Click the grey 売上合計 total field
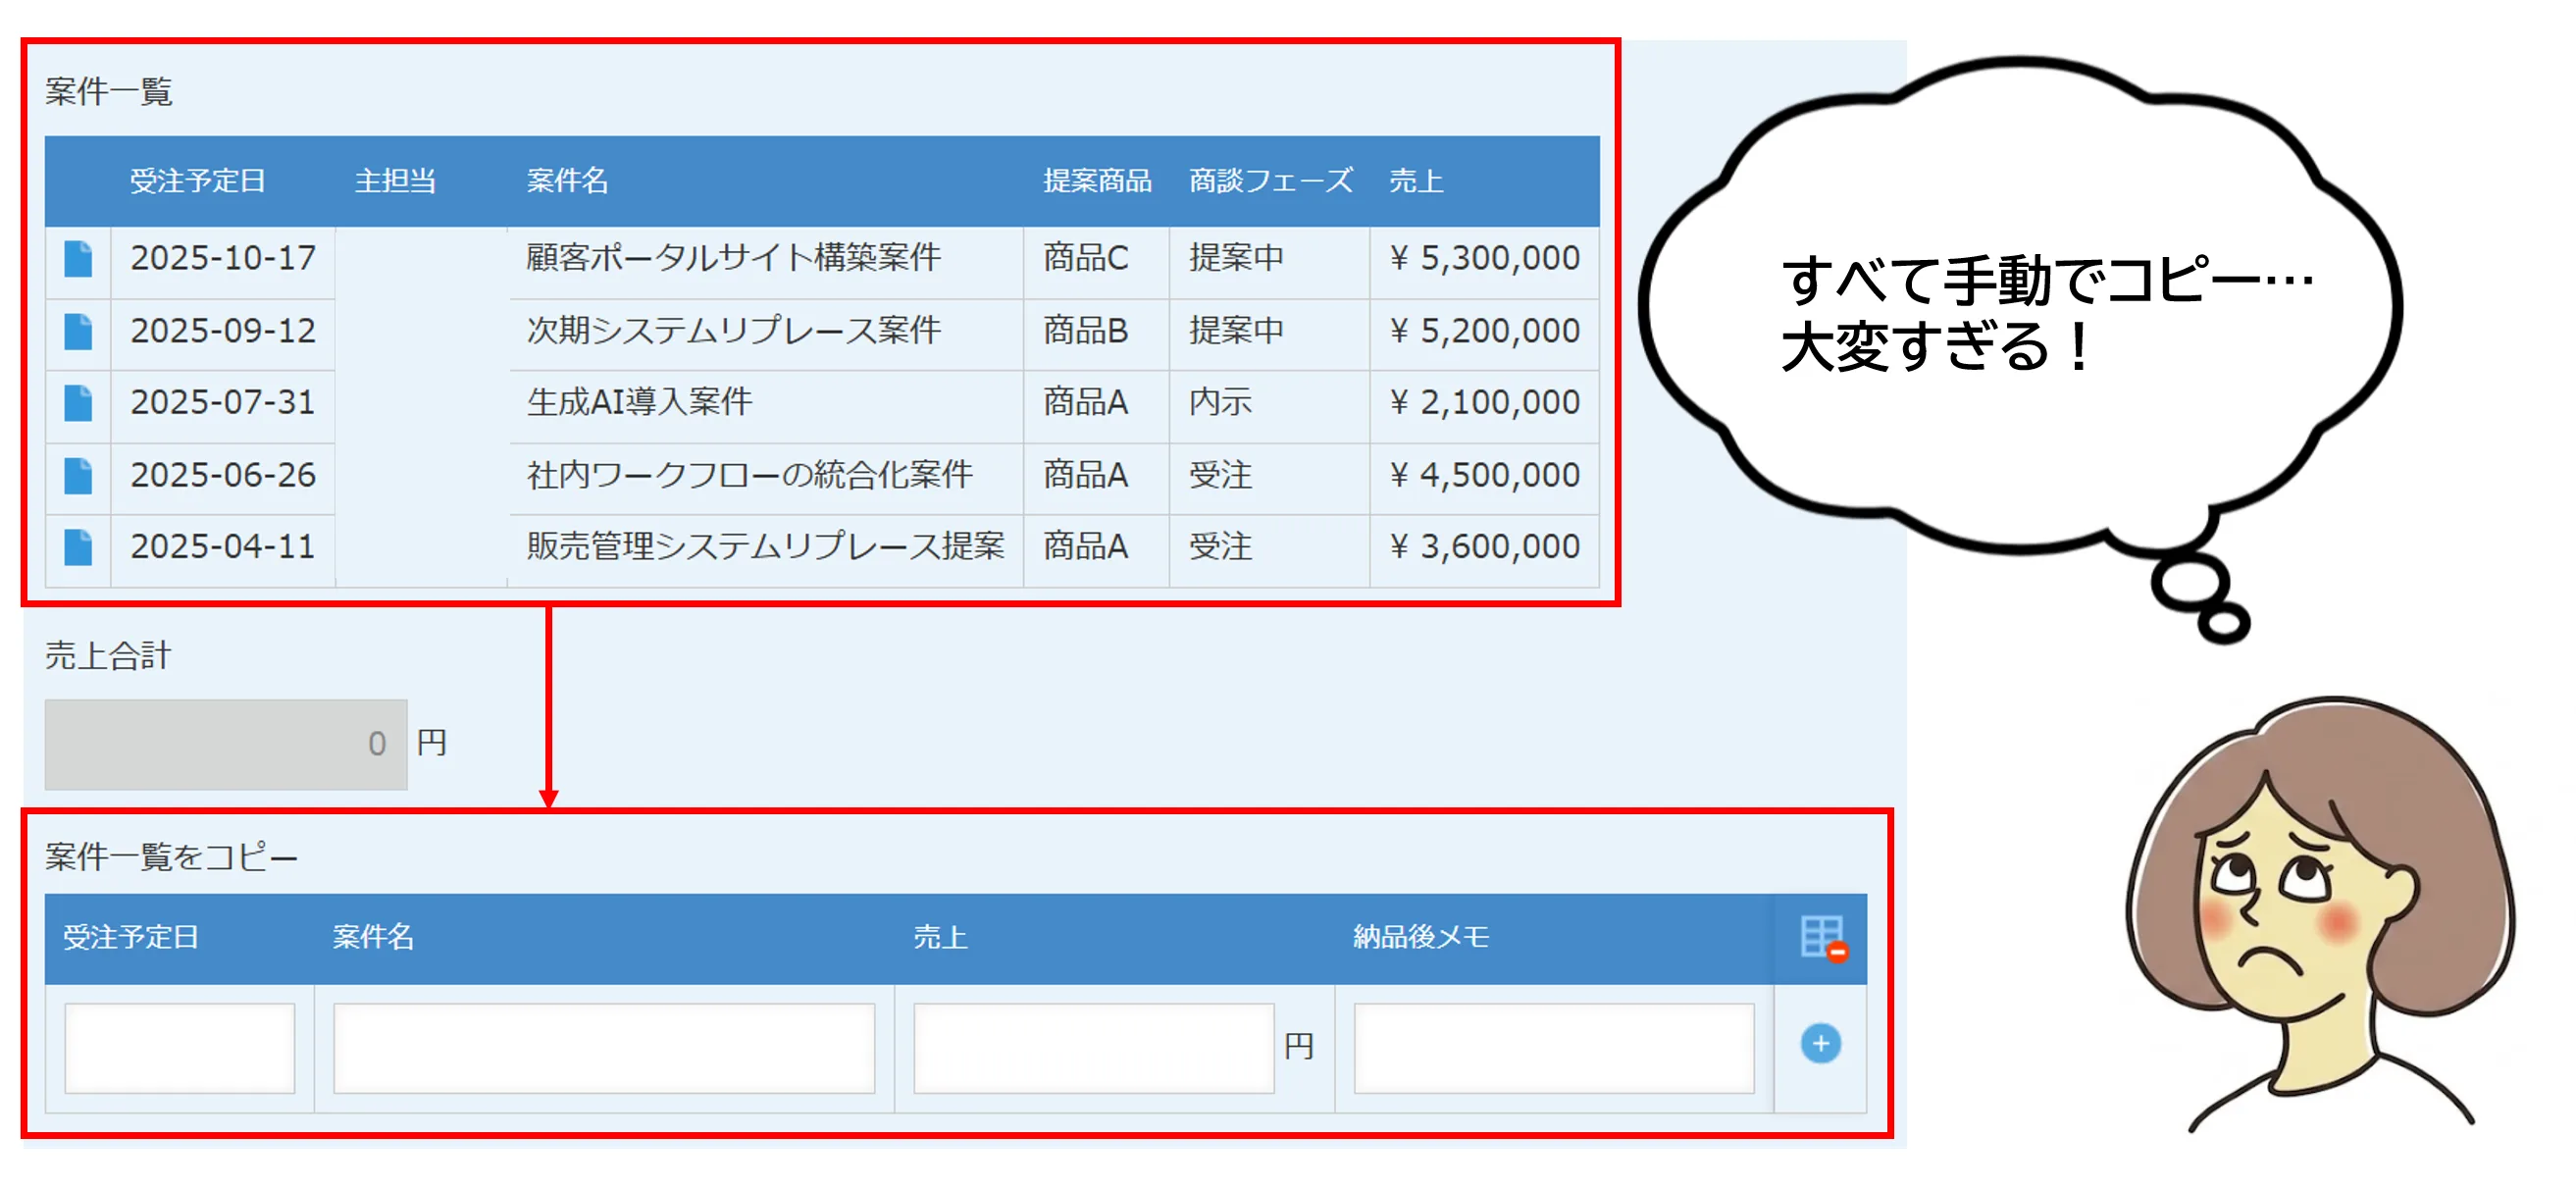 point(226,744)
